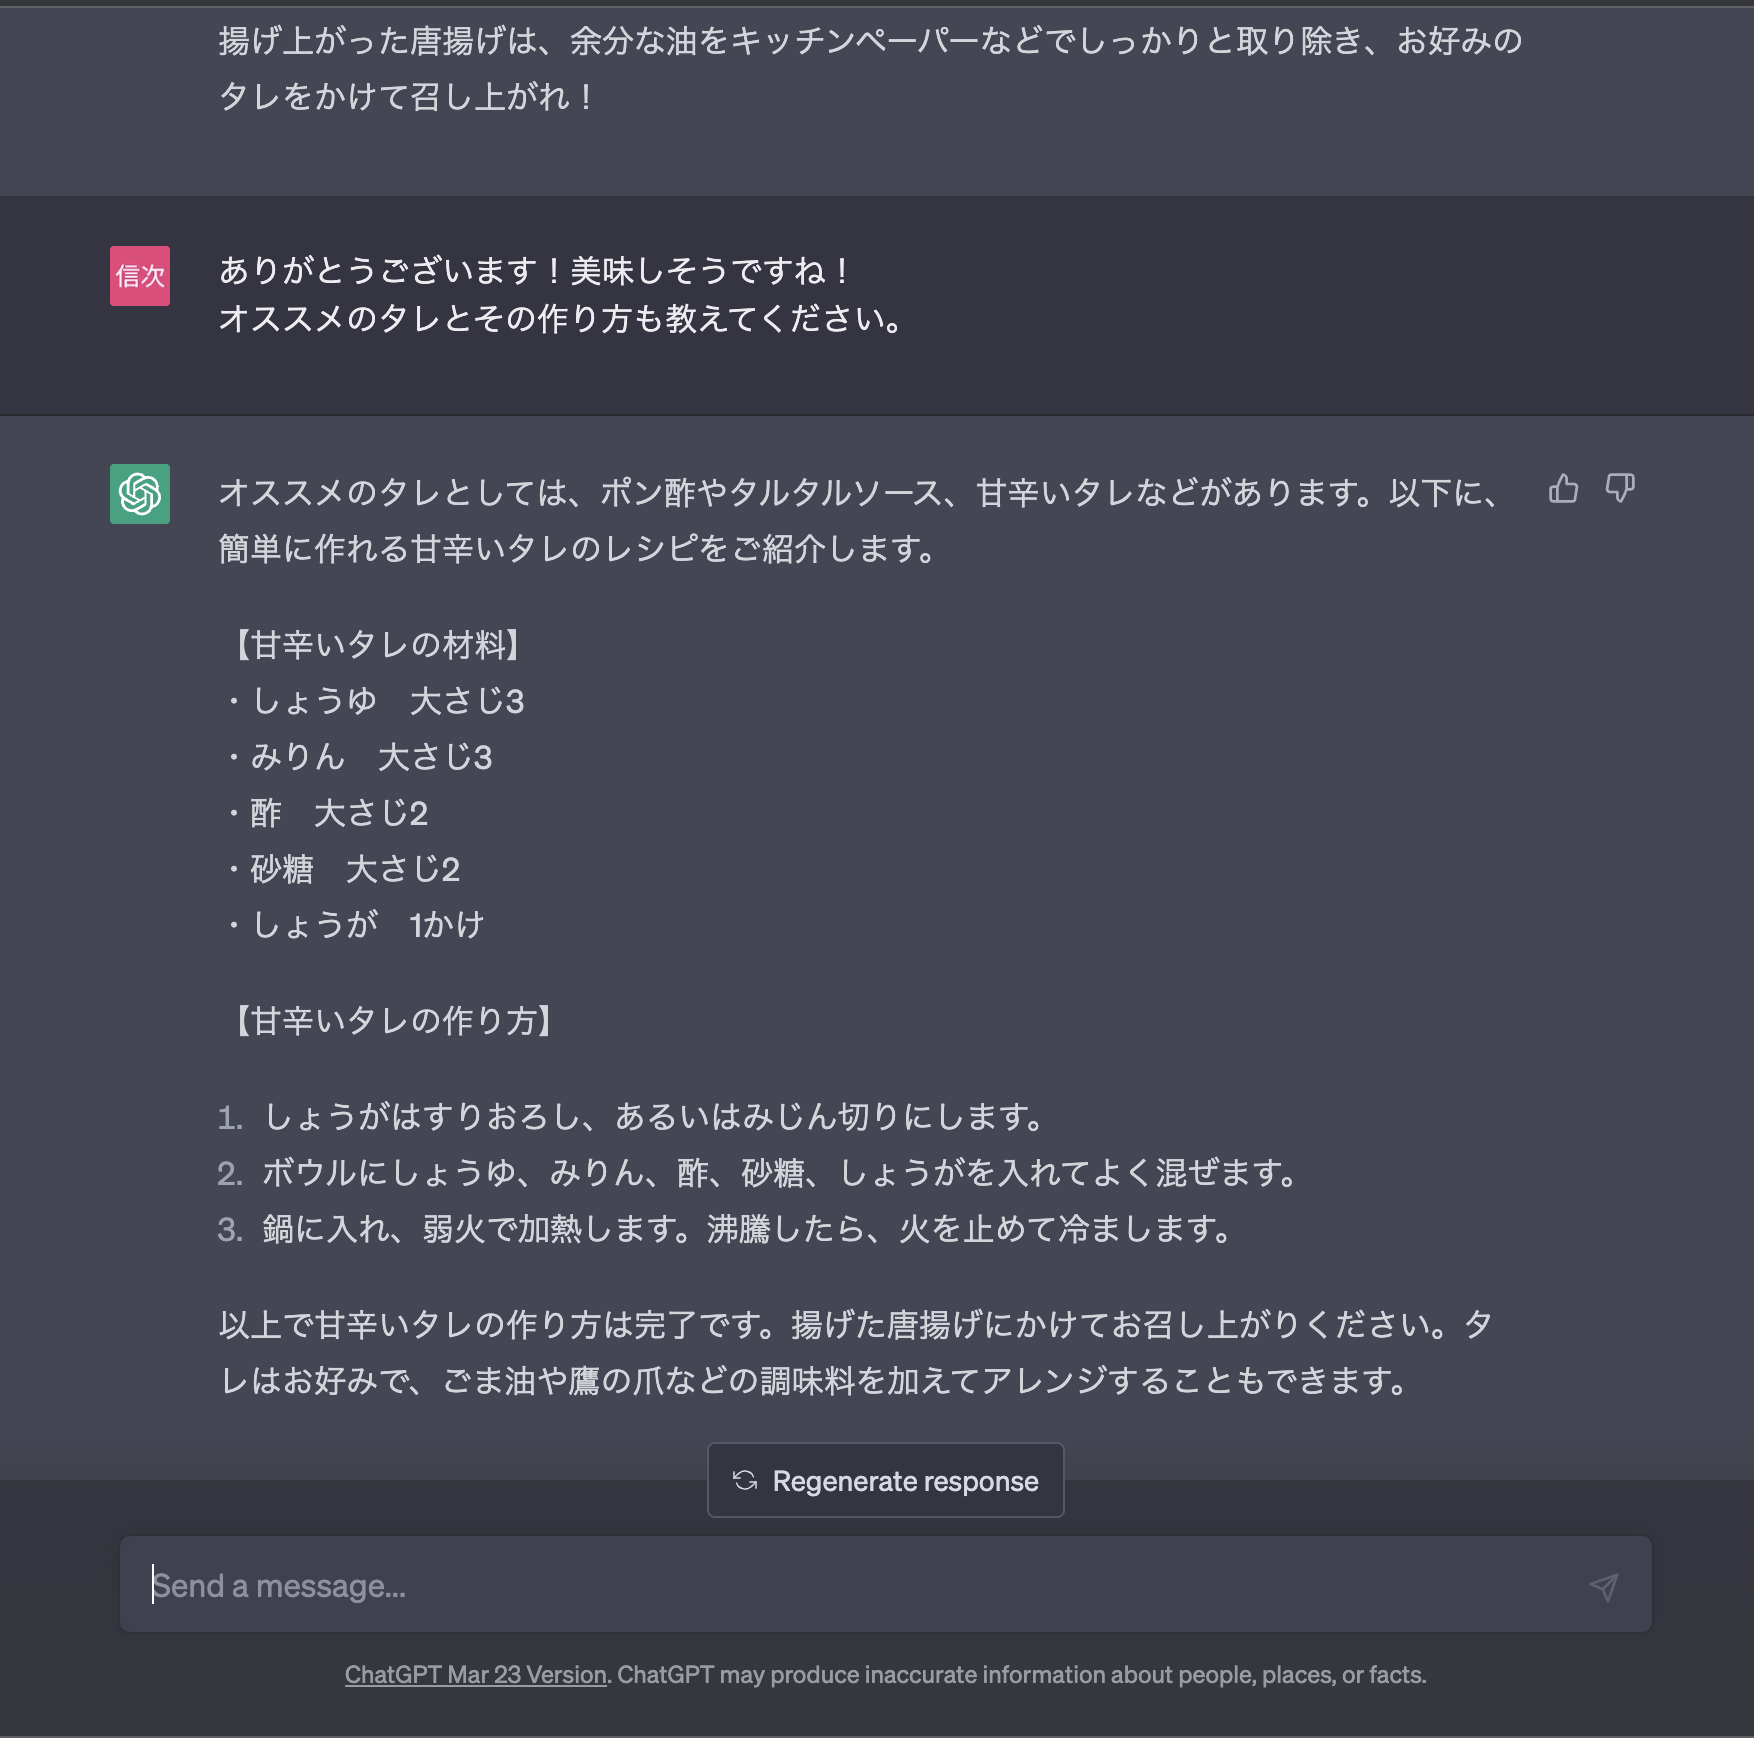Viewport: 1754px width, 1738px height.
Task: Open the ChatGPT Mar 23 Version link
Action: coord(476,1675)
